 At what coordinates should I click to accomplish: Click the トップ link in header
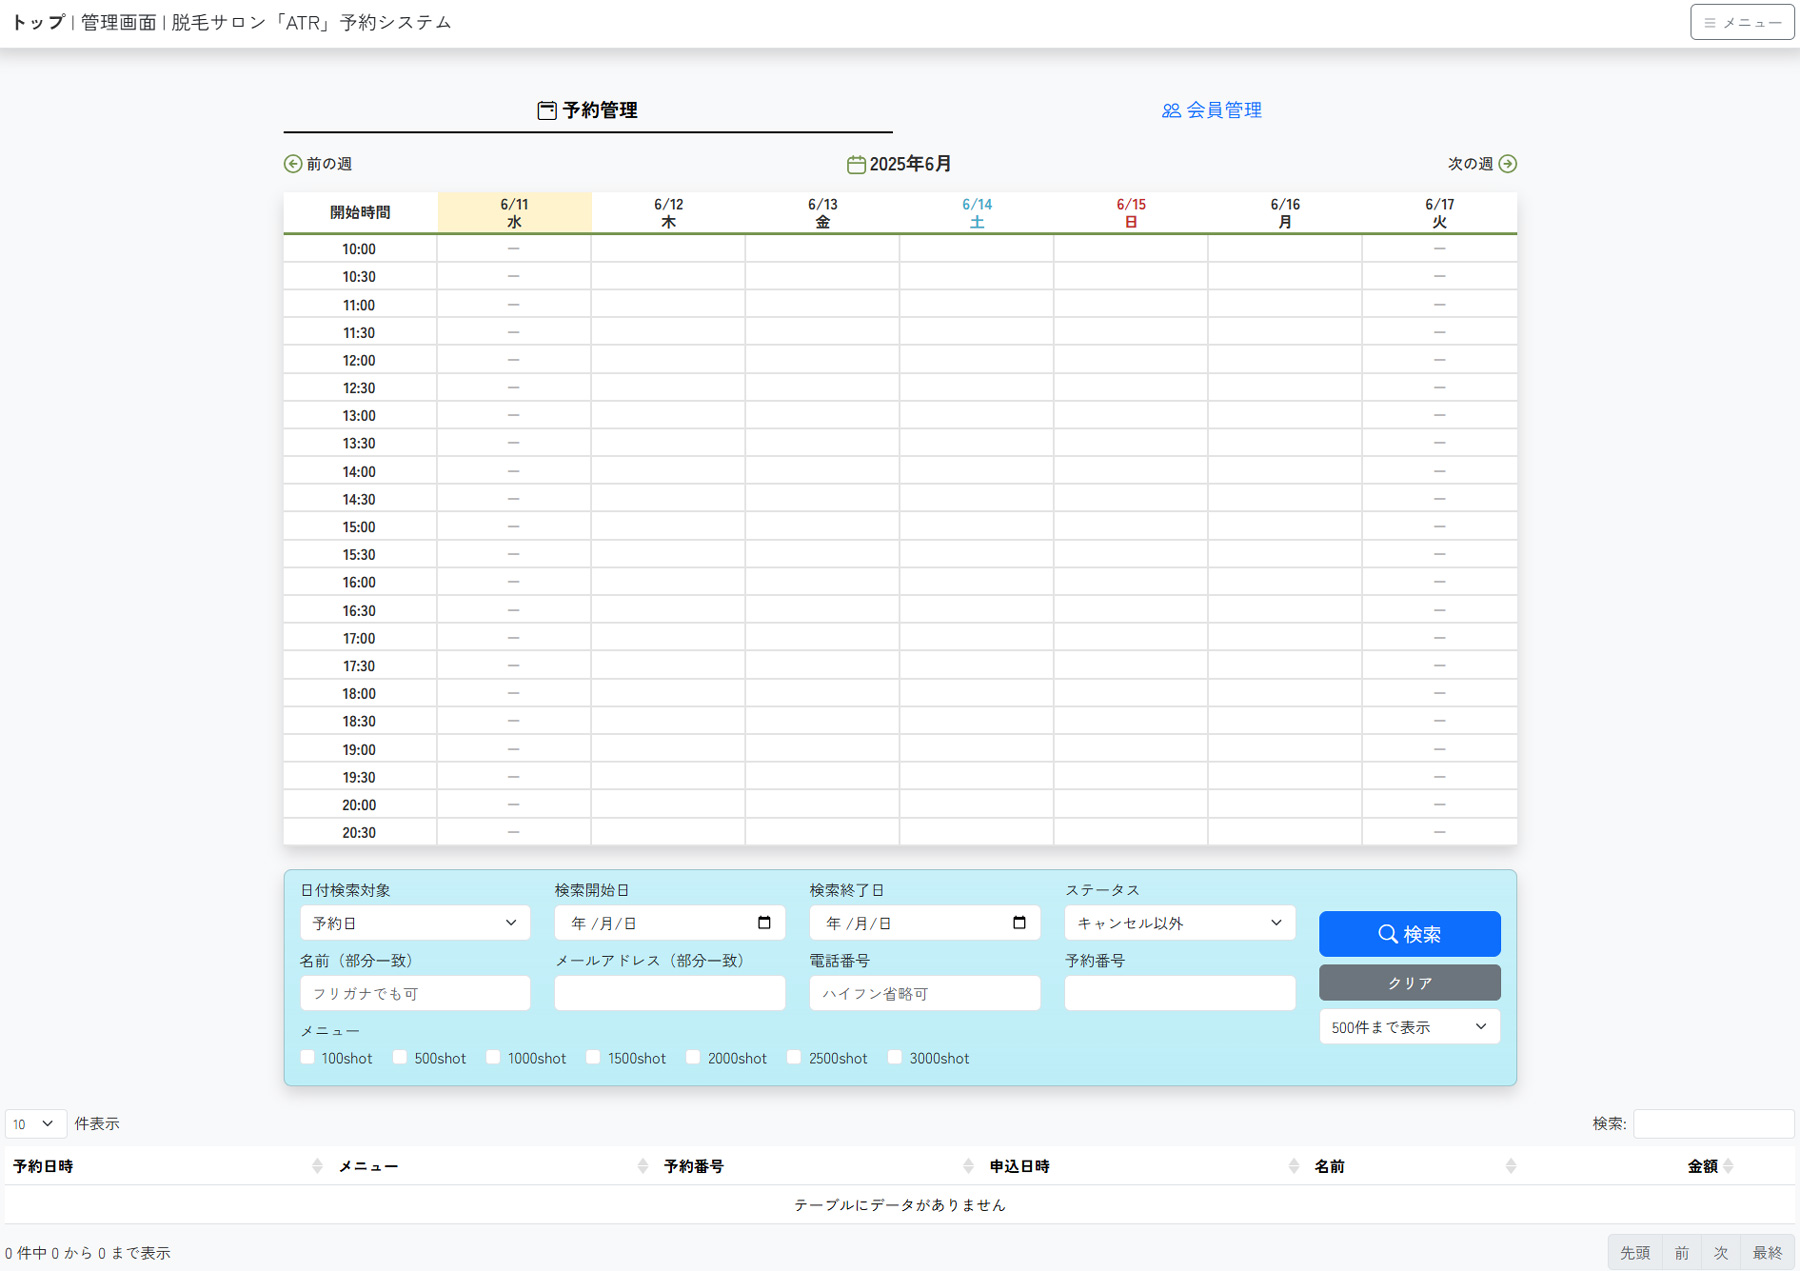(37, 22)
